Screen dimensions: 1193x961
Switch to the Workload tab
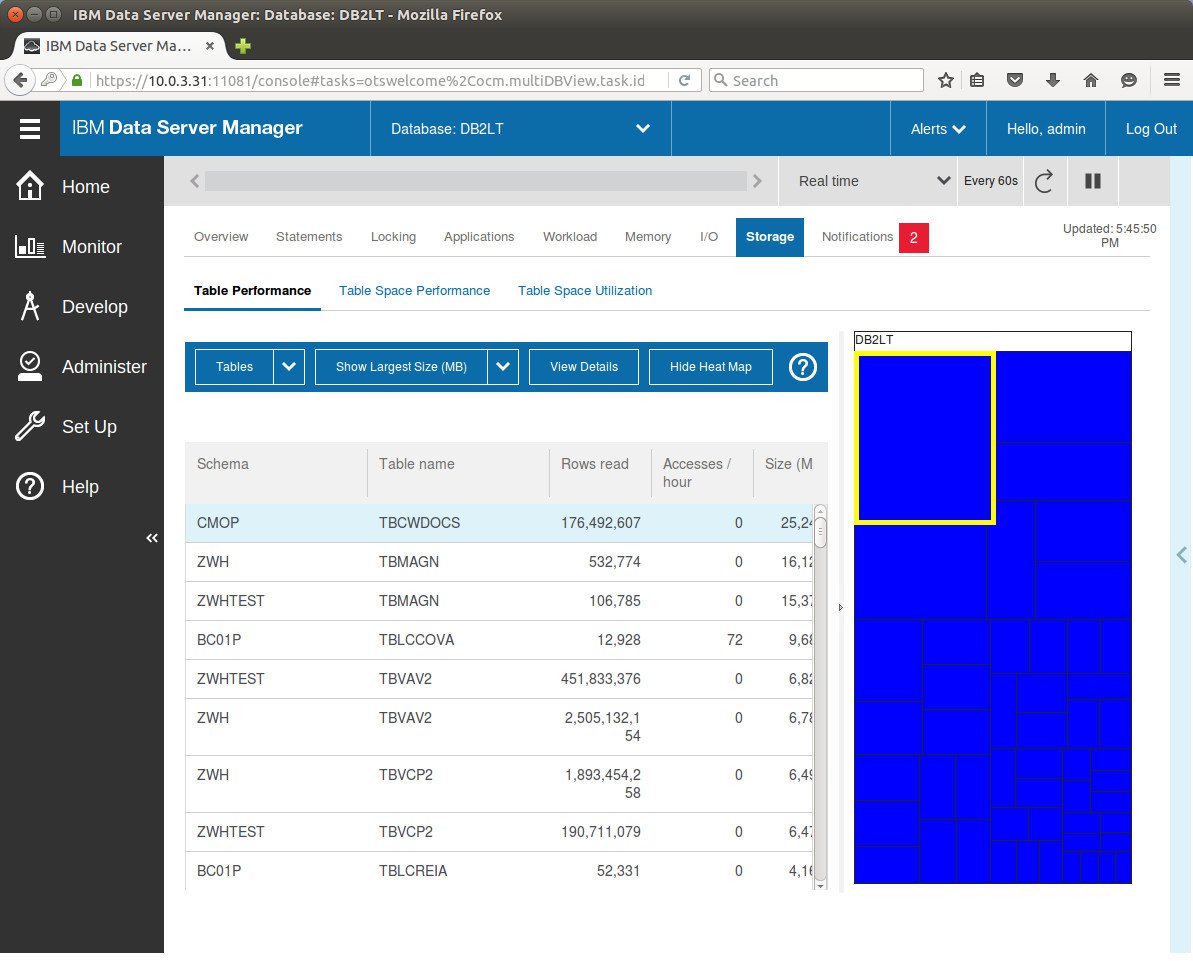tap(570, 237)
